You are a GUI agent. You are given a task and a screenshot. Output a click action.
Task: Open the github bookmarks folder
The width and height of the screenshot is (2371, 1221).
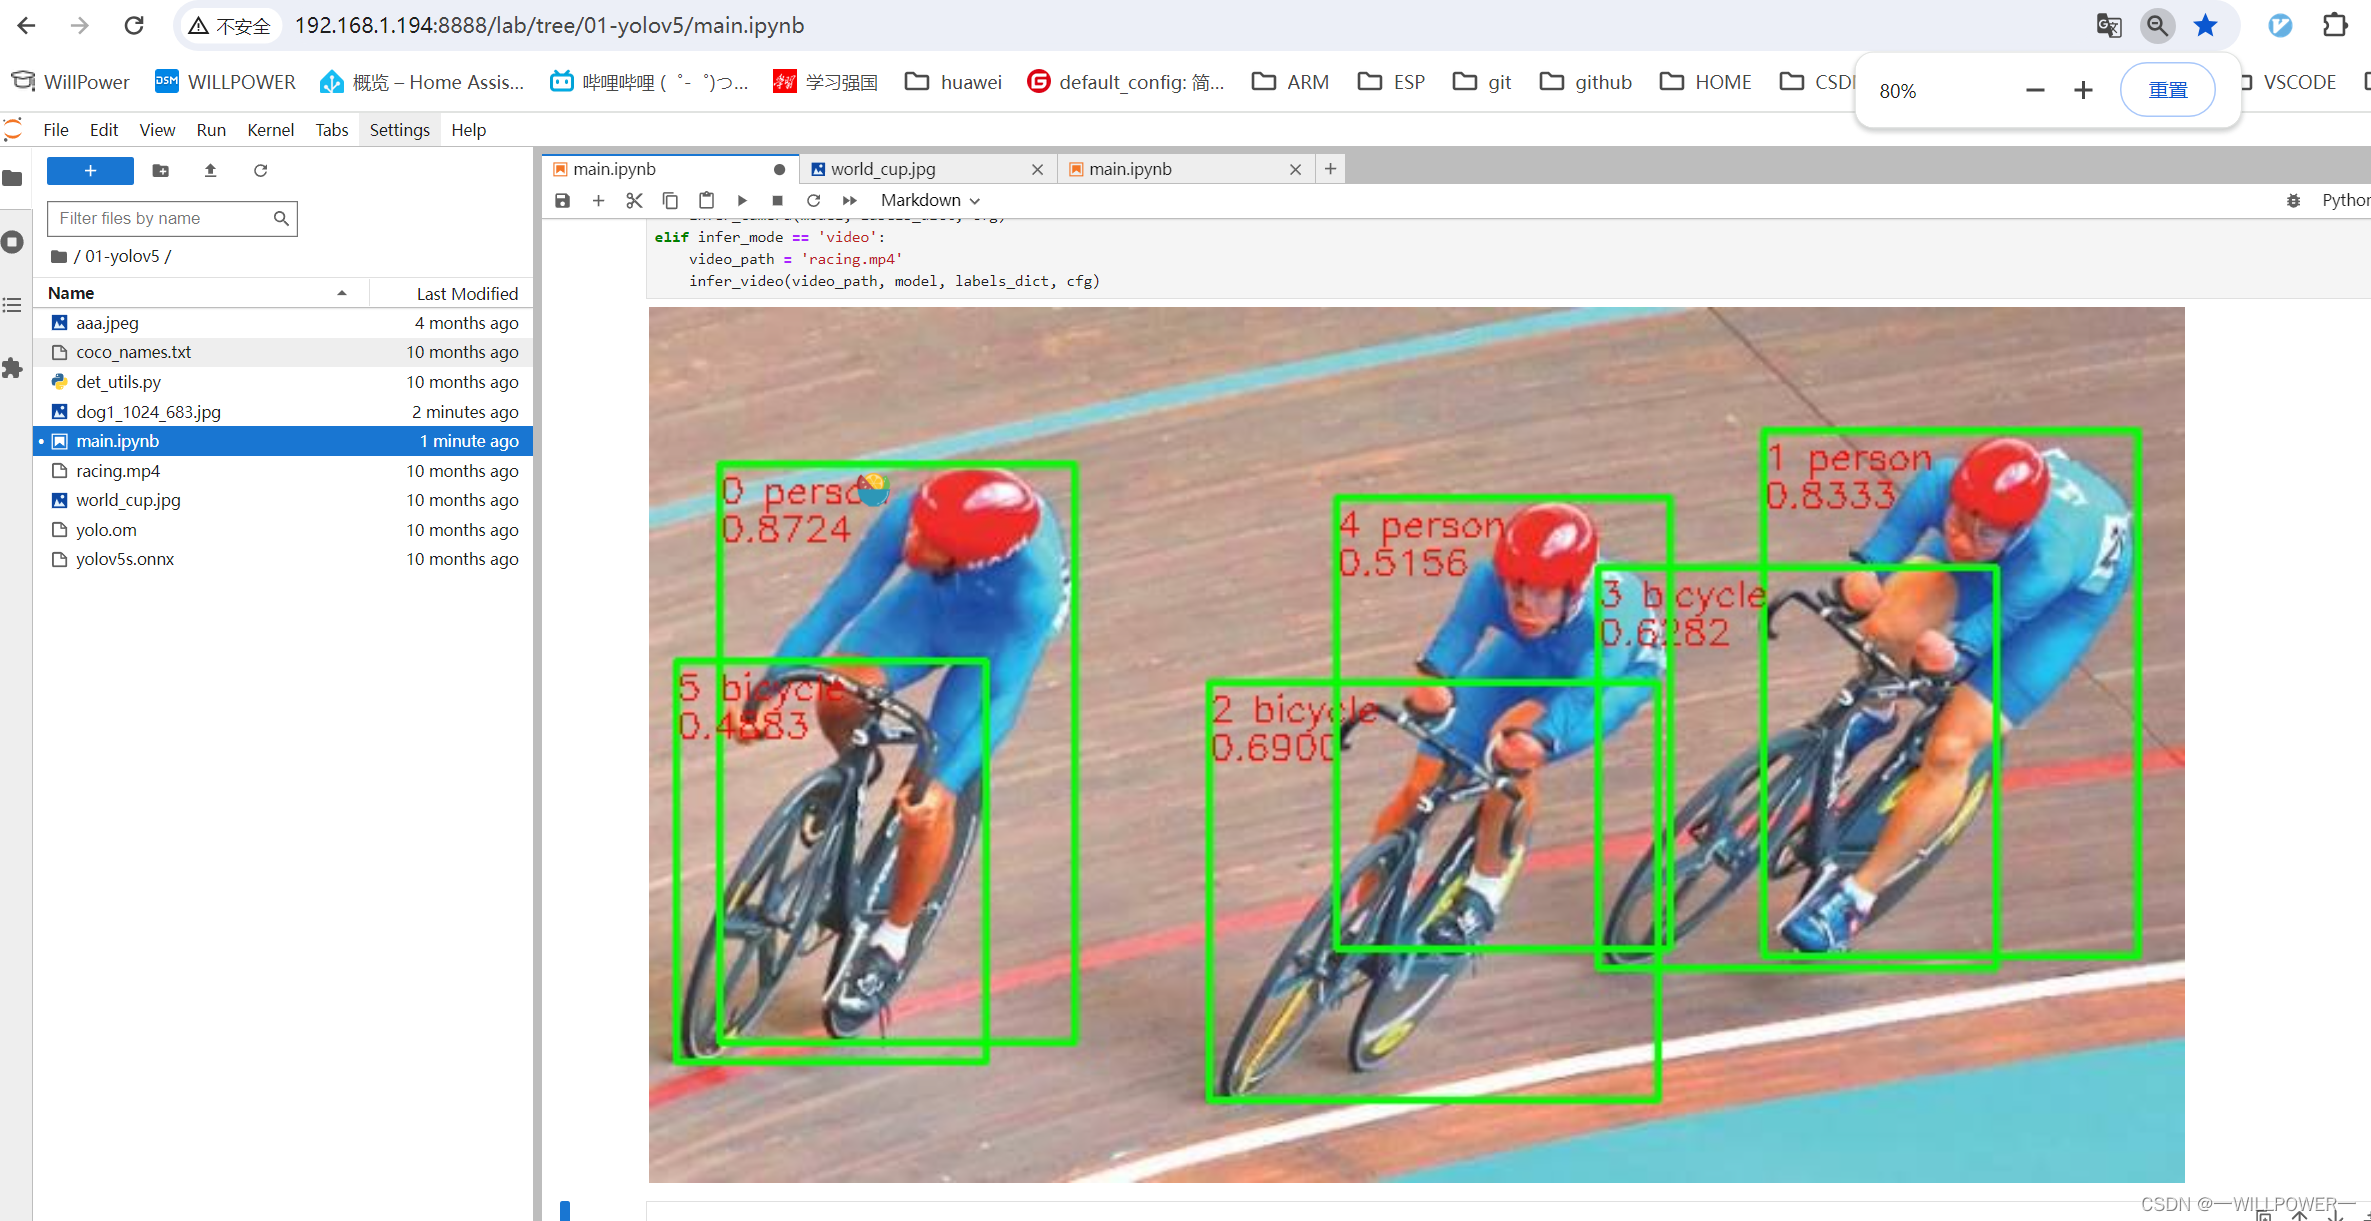pos(1586,82)
